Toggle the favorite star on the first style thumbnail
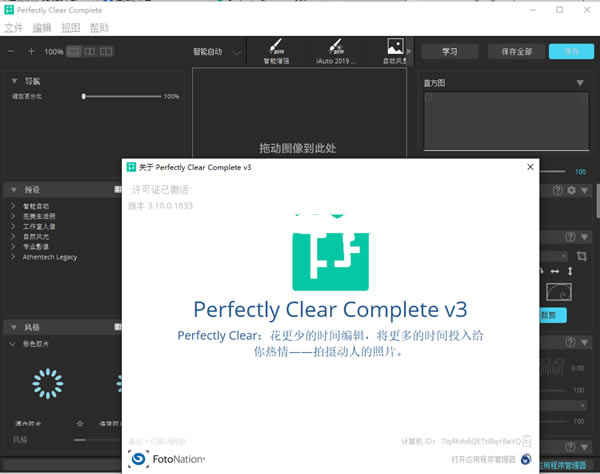Image resolution: width=600 pixels, height=474 pixels. click(80, 424)
